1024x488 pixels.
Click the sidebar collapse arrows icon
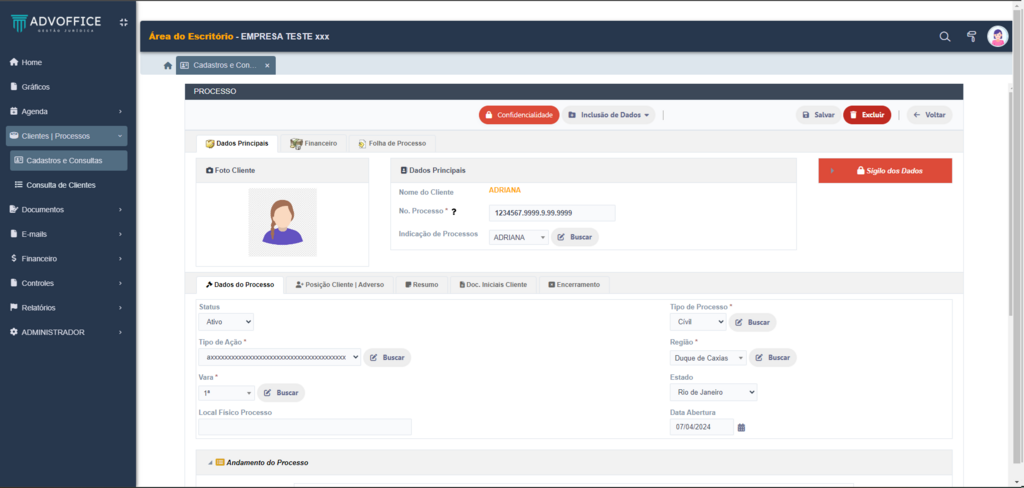[x=123, y=22]
